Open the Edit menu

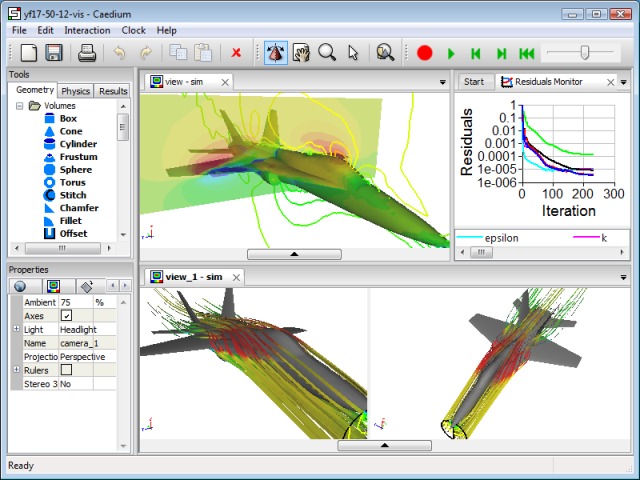point(45,30)
